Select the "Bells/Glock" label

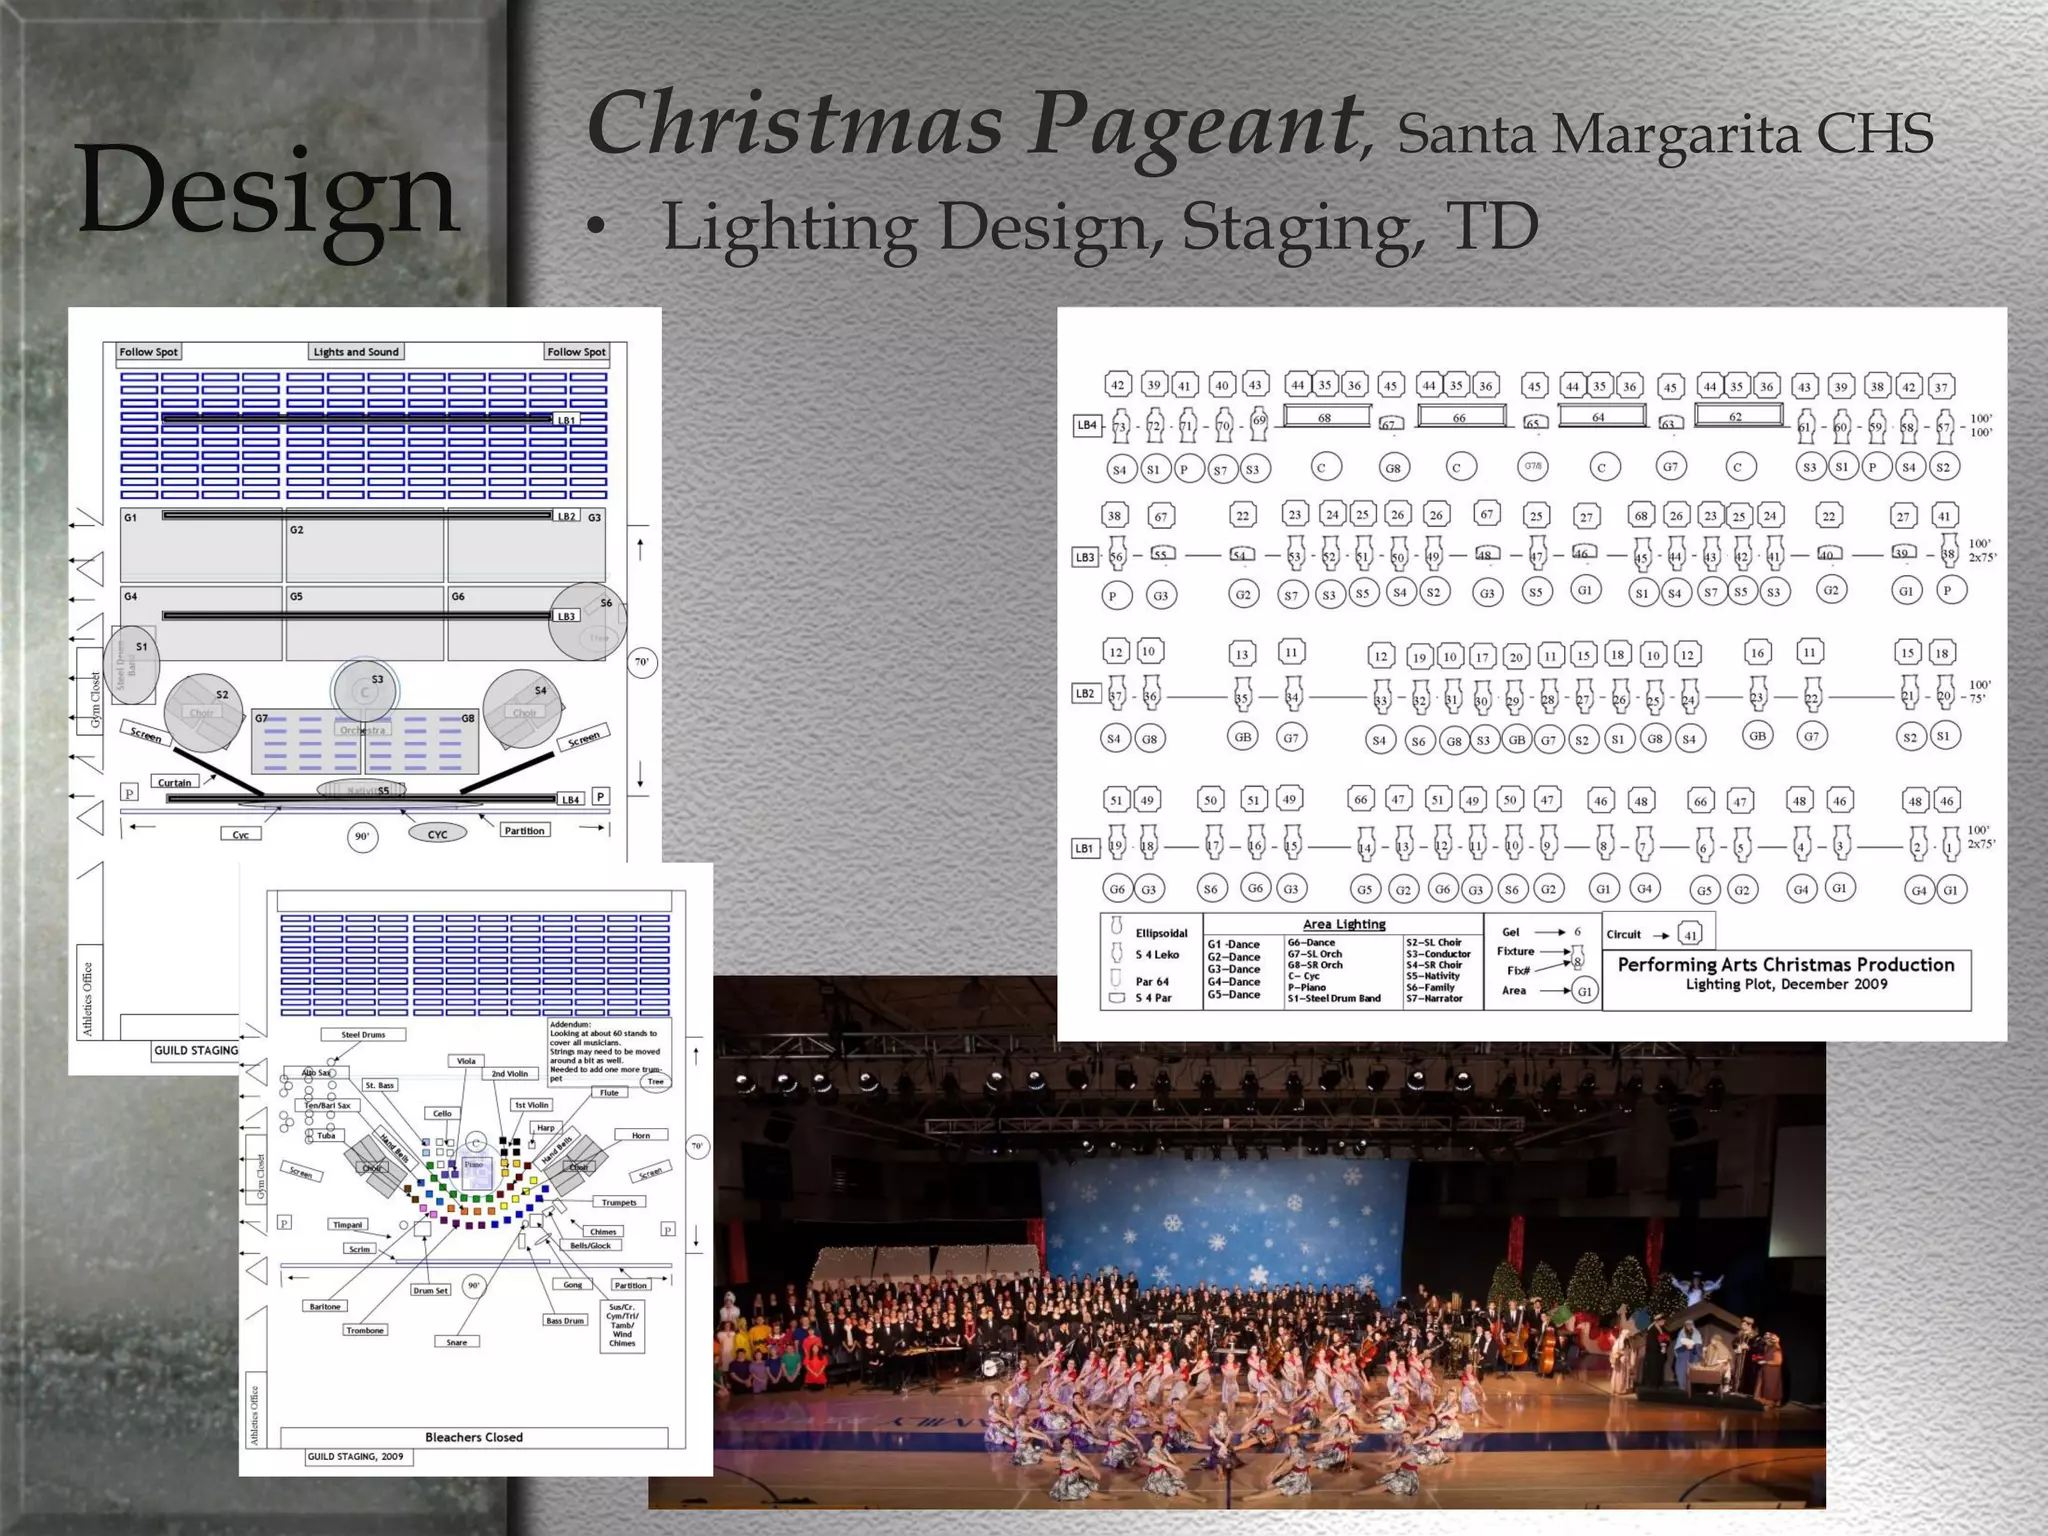tap(590, 1246)
